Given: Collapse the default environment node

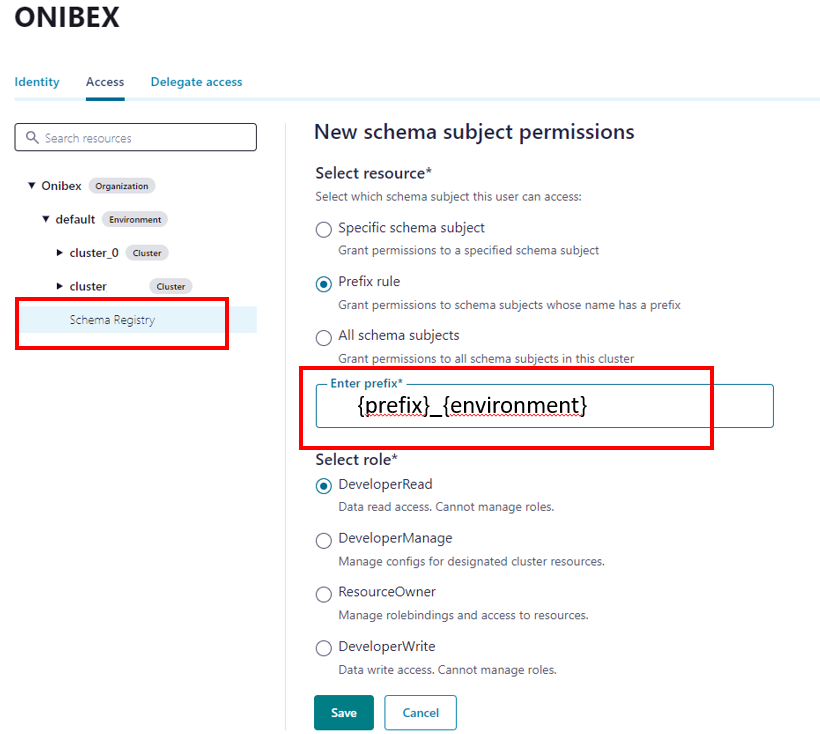Looking at the screenshot, I should tap(46, 219).
